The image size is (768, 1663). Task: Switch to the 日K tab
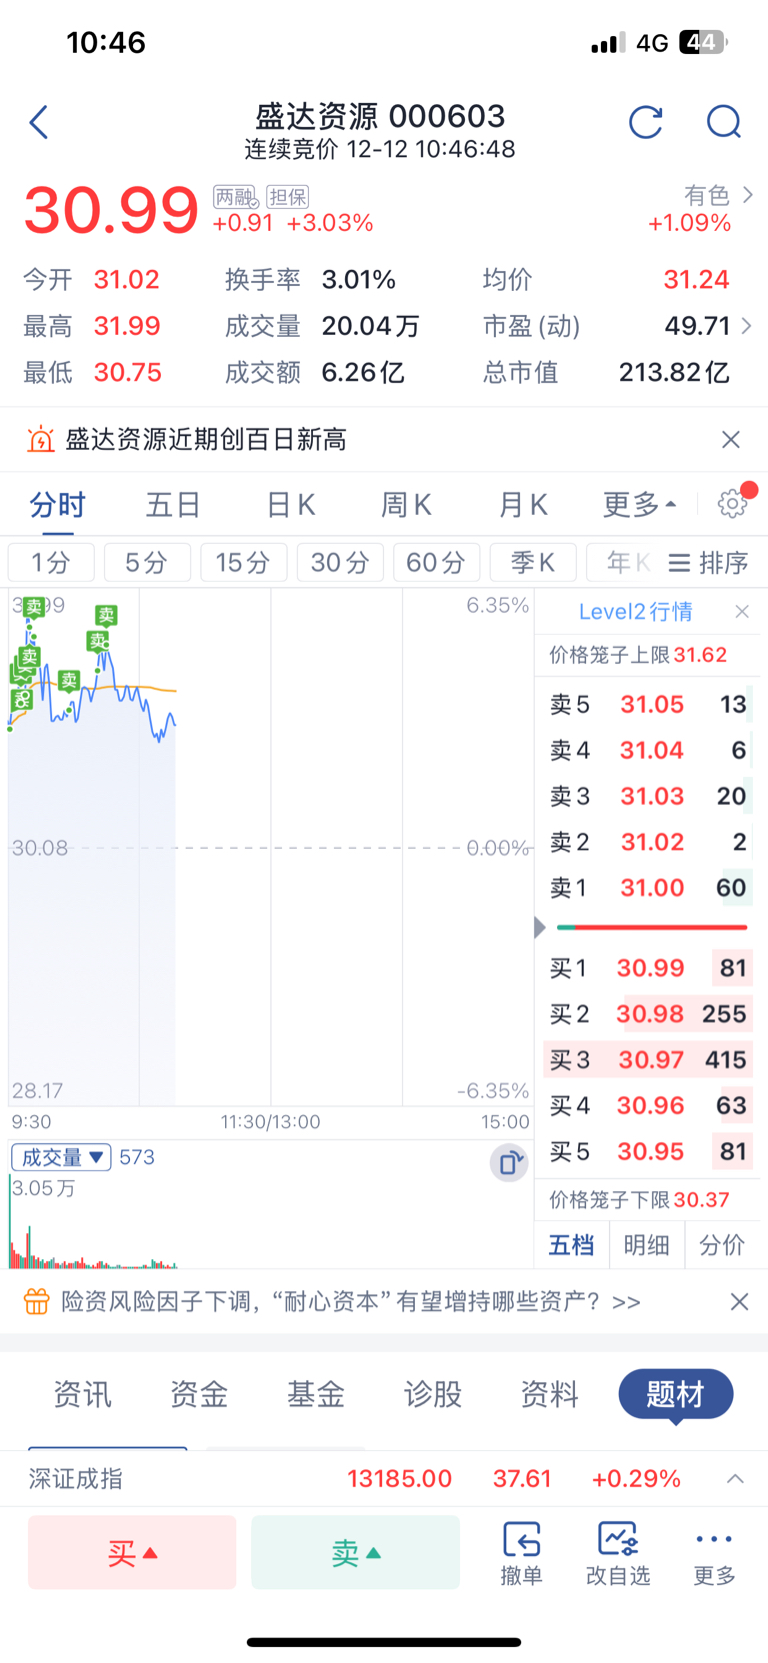click(291, 504)
